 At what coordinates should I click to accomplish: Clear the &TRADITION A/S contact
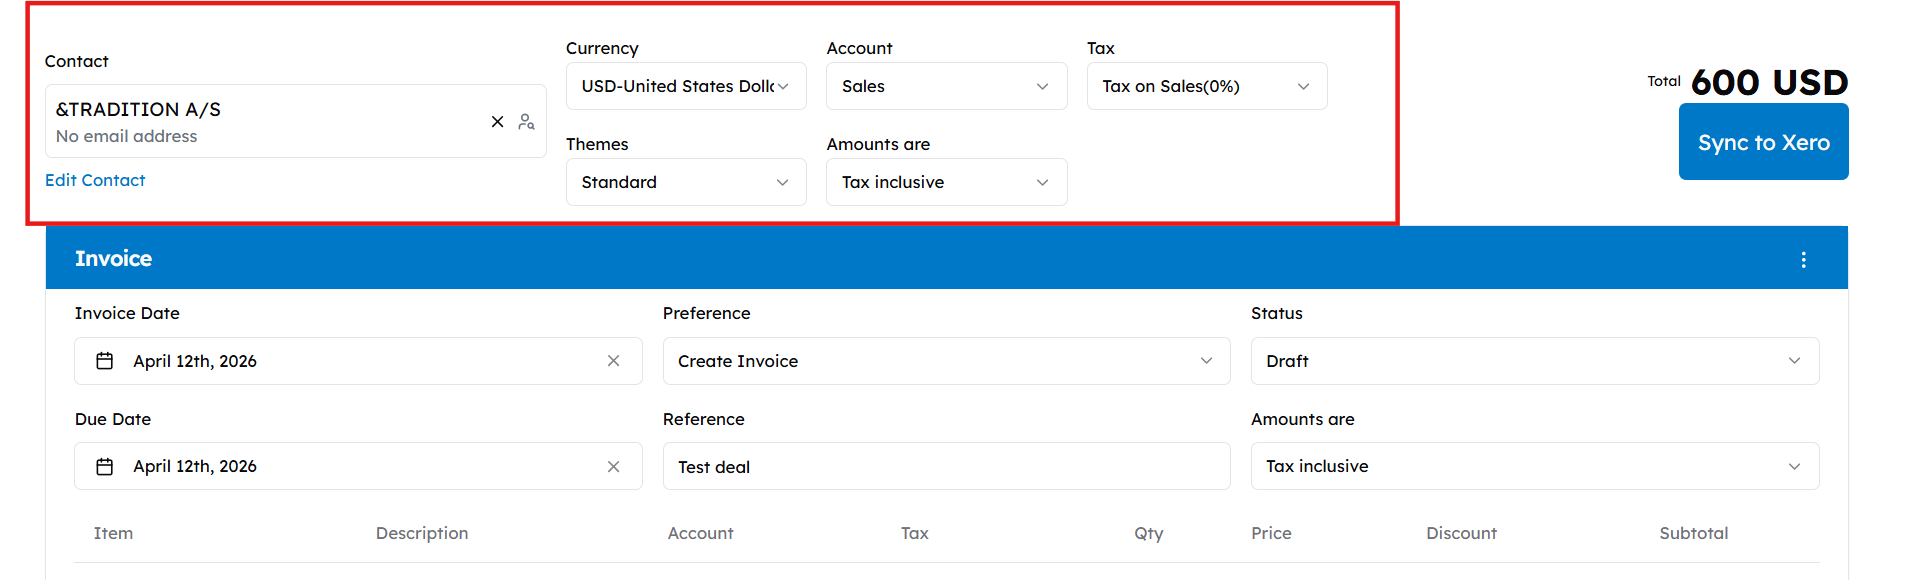tap(497, 122)
